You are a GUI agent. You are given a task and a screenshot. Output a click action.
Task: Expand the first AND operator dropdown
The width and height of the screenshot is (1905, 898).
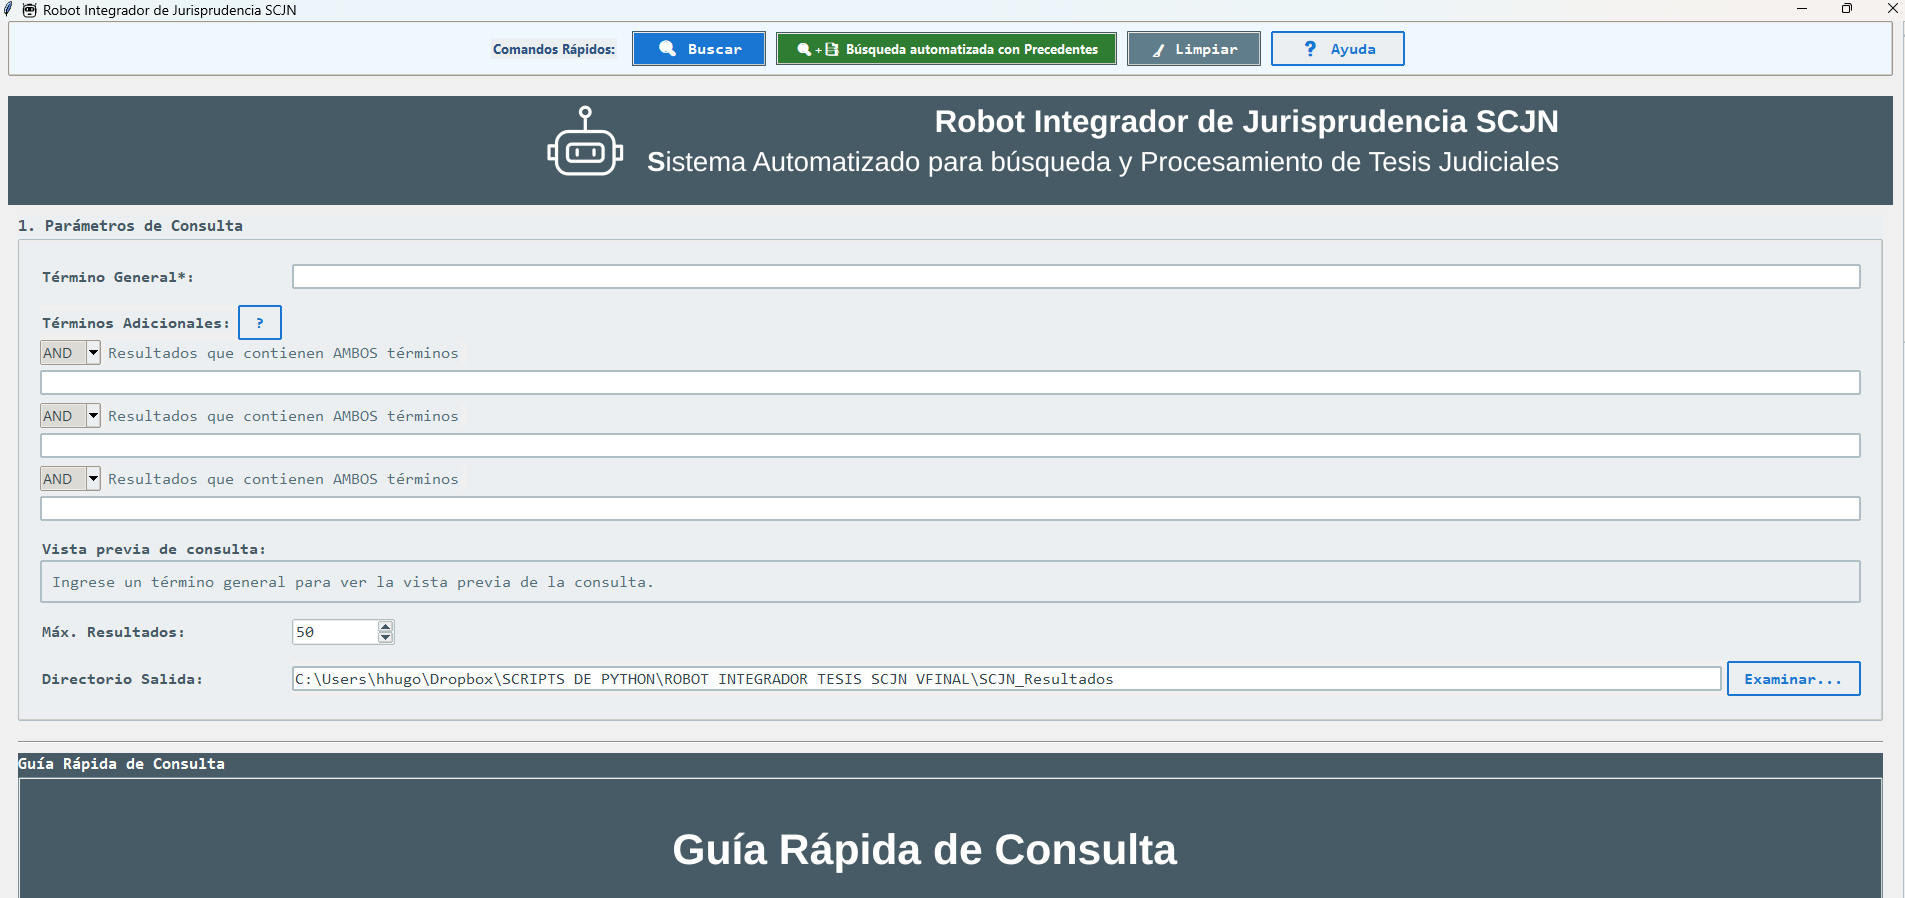point(93,353)
